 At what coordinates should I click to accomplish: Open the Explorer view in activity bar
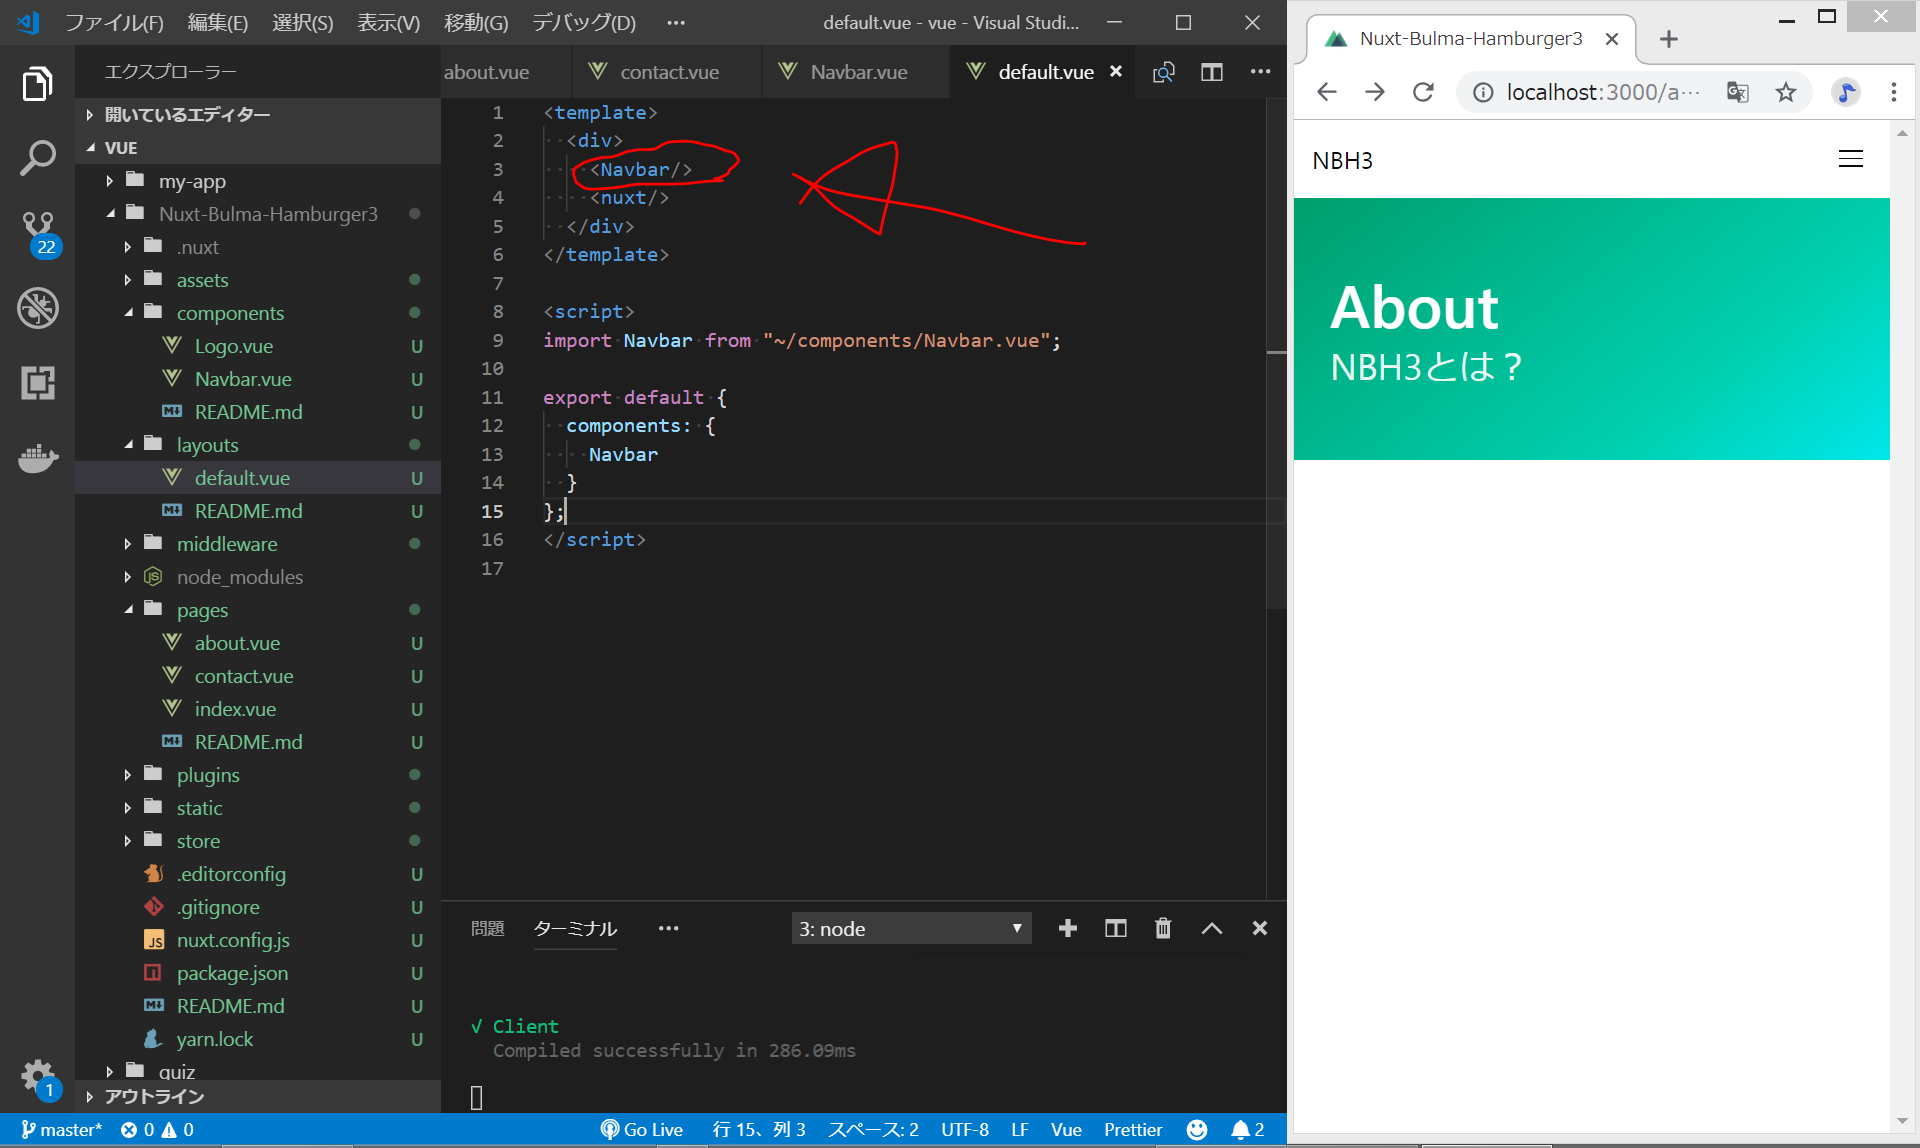(37, 84)
